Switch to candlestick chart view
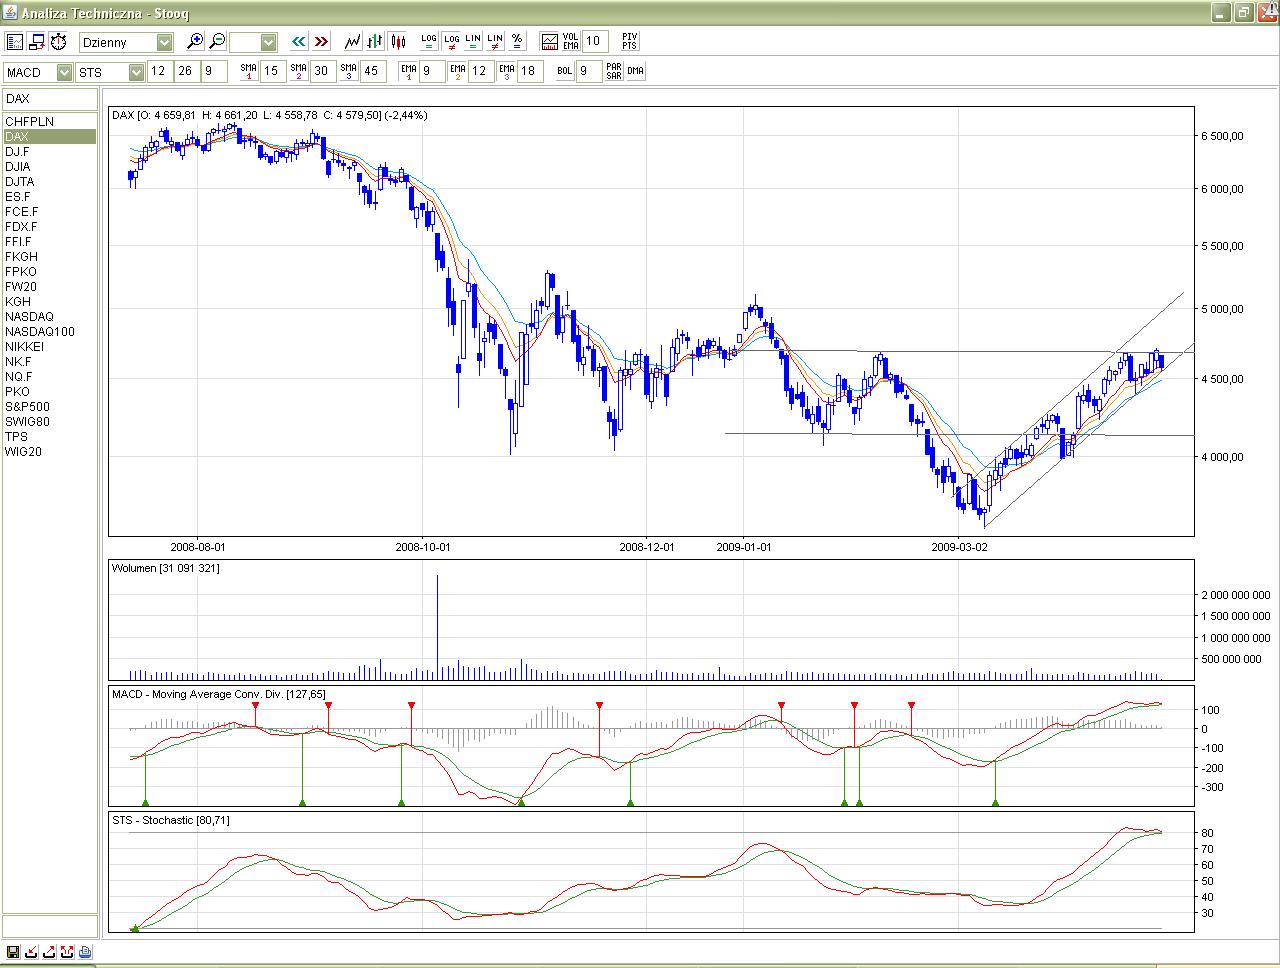The width and height of the screenshot is (1280, 968). (398, 42)
